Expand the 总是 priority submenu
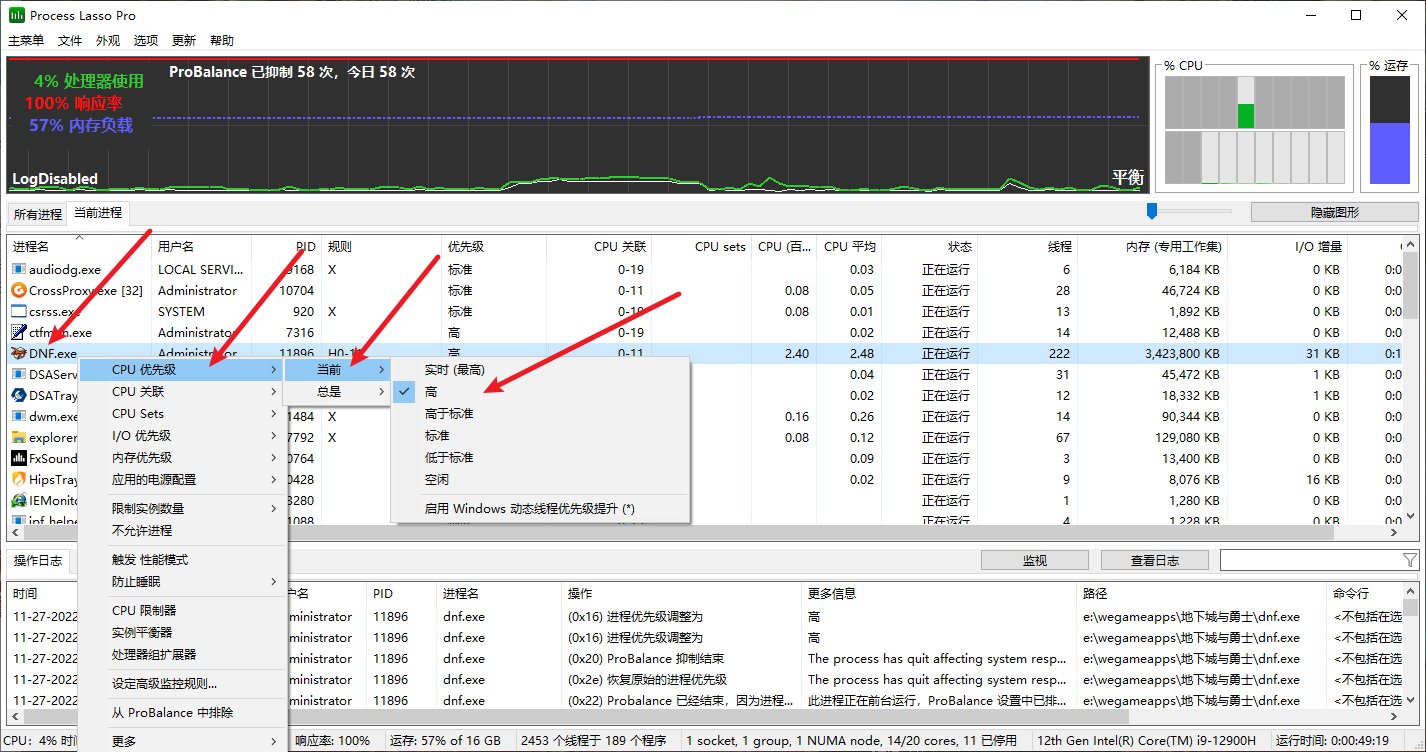 tap(338, 392)
